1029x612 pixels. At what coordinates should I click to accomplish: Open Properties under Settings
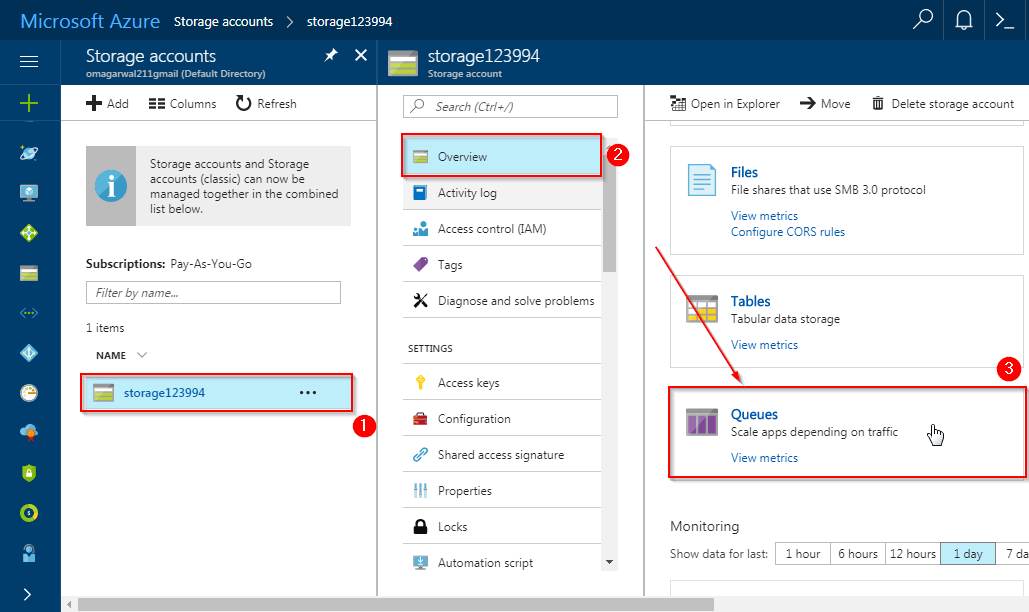click(x=501, y=491)
